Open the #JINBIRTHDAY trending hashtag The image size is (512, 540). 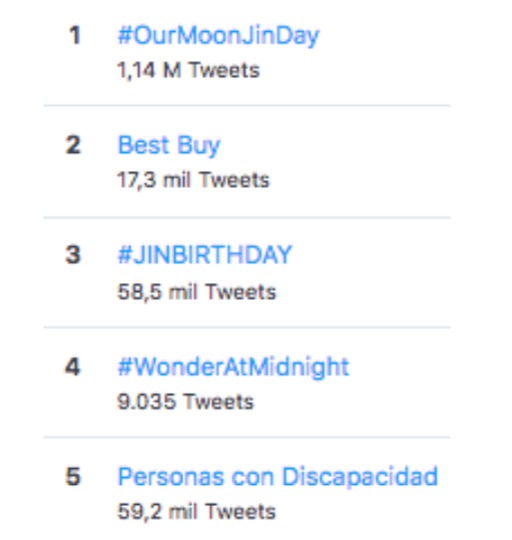(x=205, y=255)
